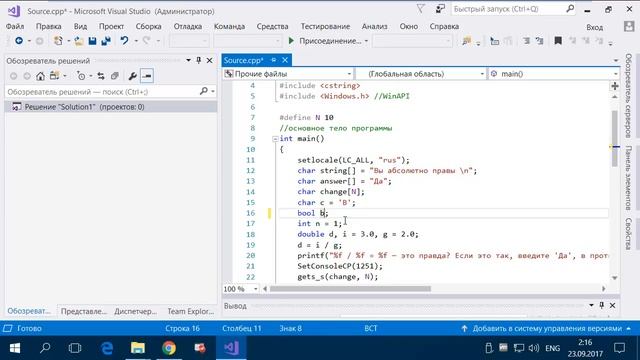This screenshot has height=360, width=640.
Task: Click the New Project toolbar icon
Action: click(58, 41)
